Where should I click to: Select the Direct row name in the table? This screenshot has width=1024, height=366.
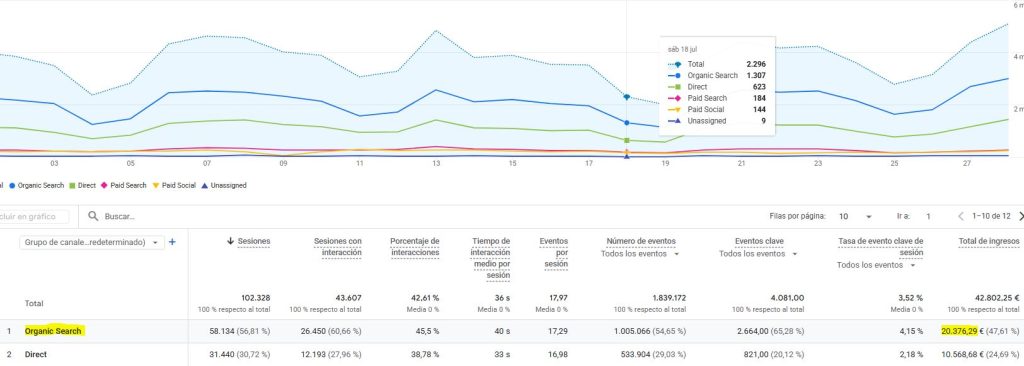point(35,355)
